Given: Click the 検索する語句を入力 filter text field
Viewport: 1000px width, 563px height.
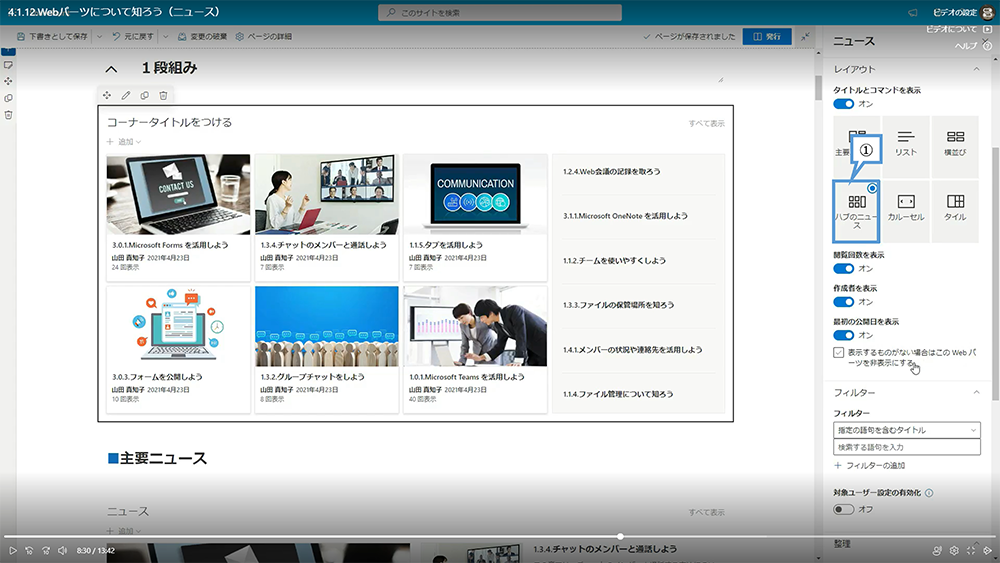Looking at the screenshot, I should pyautogui.click(x=906, y=447).
